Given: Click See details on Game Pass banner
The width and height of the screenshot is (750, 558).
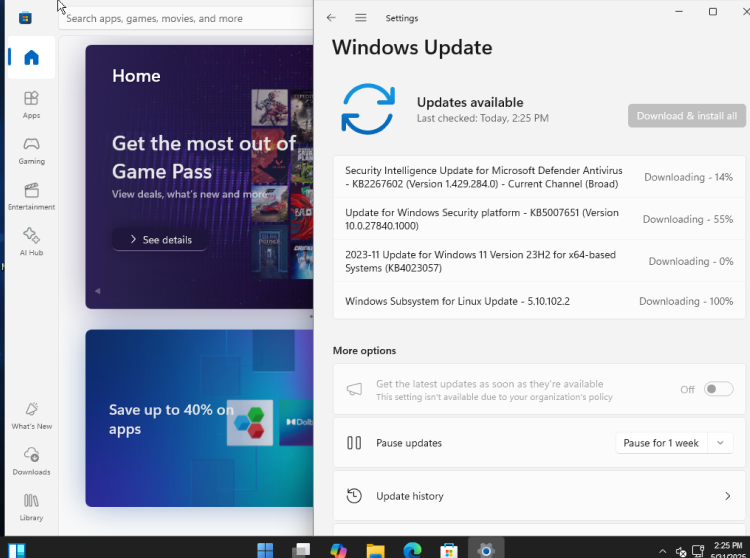Looking at the screenshot, I should [160, 240].
